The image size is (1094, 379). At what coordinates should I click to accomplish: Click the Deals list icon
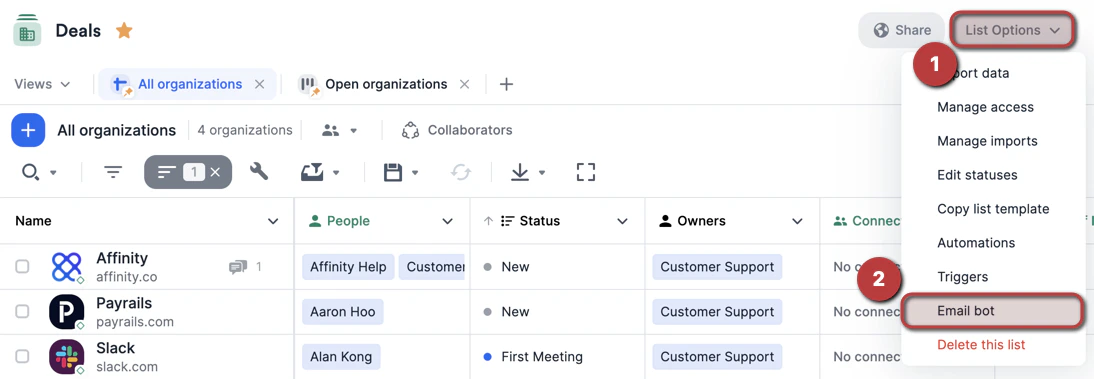(27, 30)
